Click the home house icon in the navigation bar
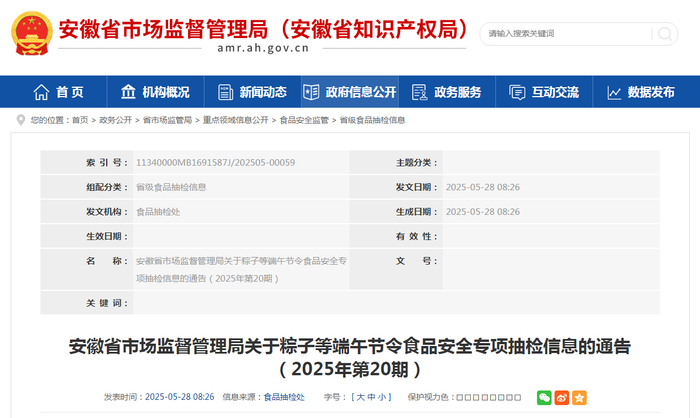The height and width of the screenshot is (418, 700). click(41, 92)
